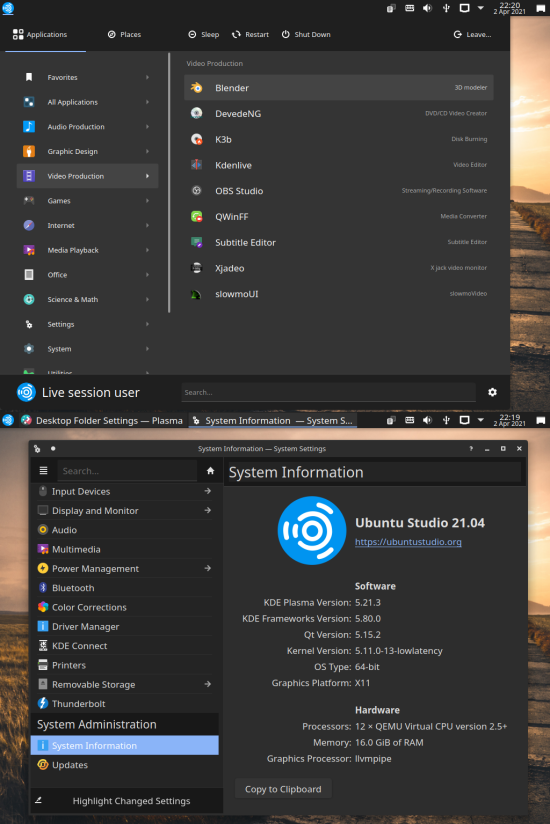The image size is (550, 824).
Task: Expand Favorites category
Action: coord(87,77)
